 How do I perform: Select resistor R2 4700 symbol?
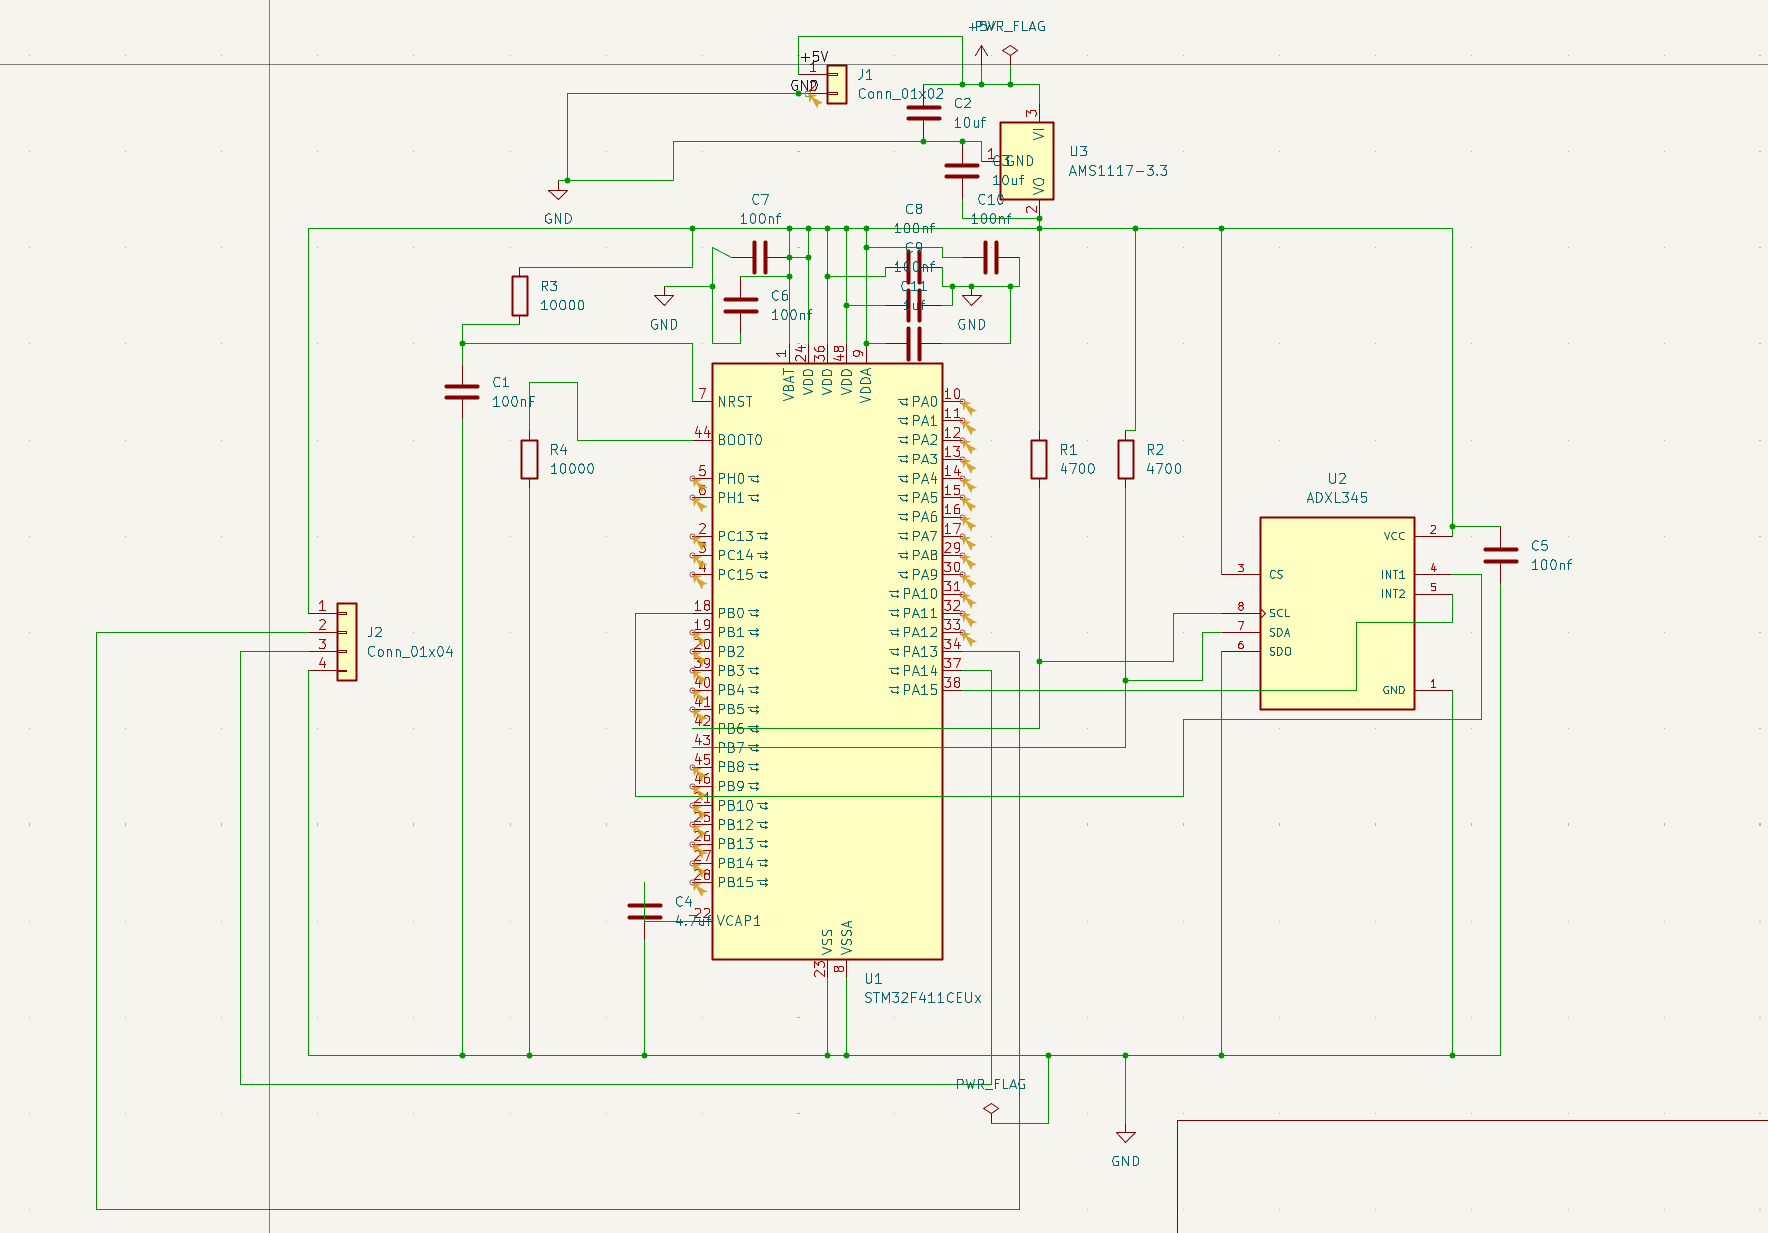coord(1126,459)
